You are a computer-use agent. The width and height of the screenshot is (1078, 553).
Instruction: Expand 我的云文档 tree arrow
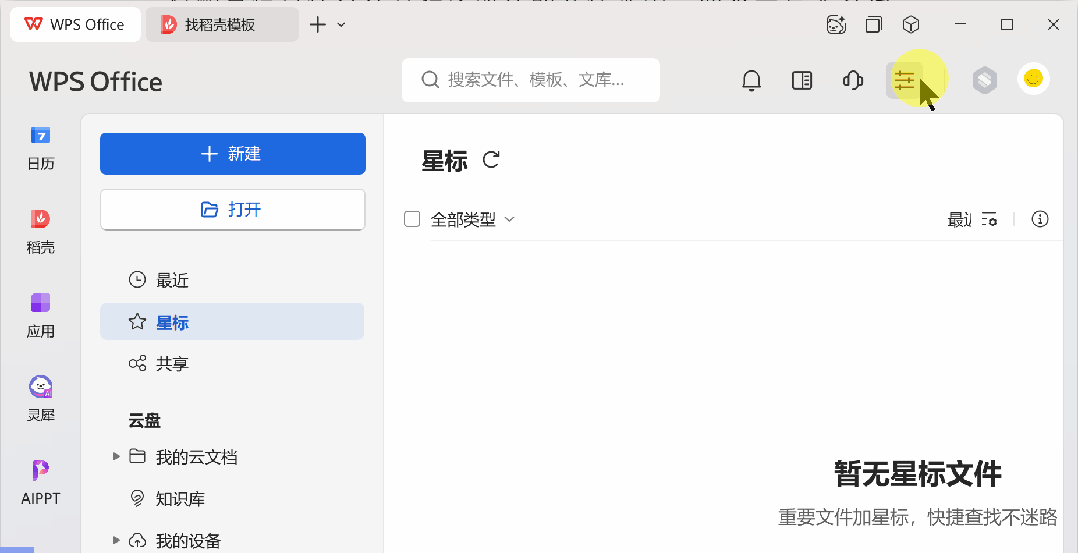tap(116, 456)
